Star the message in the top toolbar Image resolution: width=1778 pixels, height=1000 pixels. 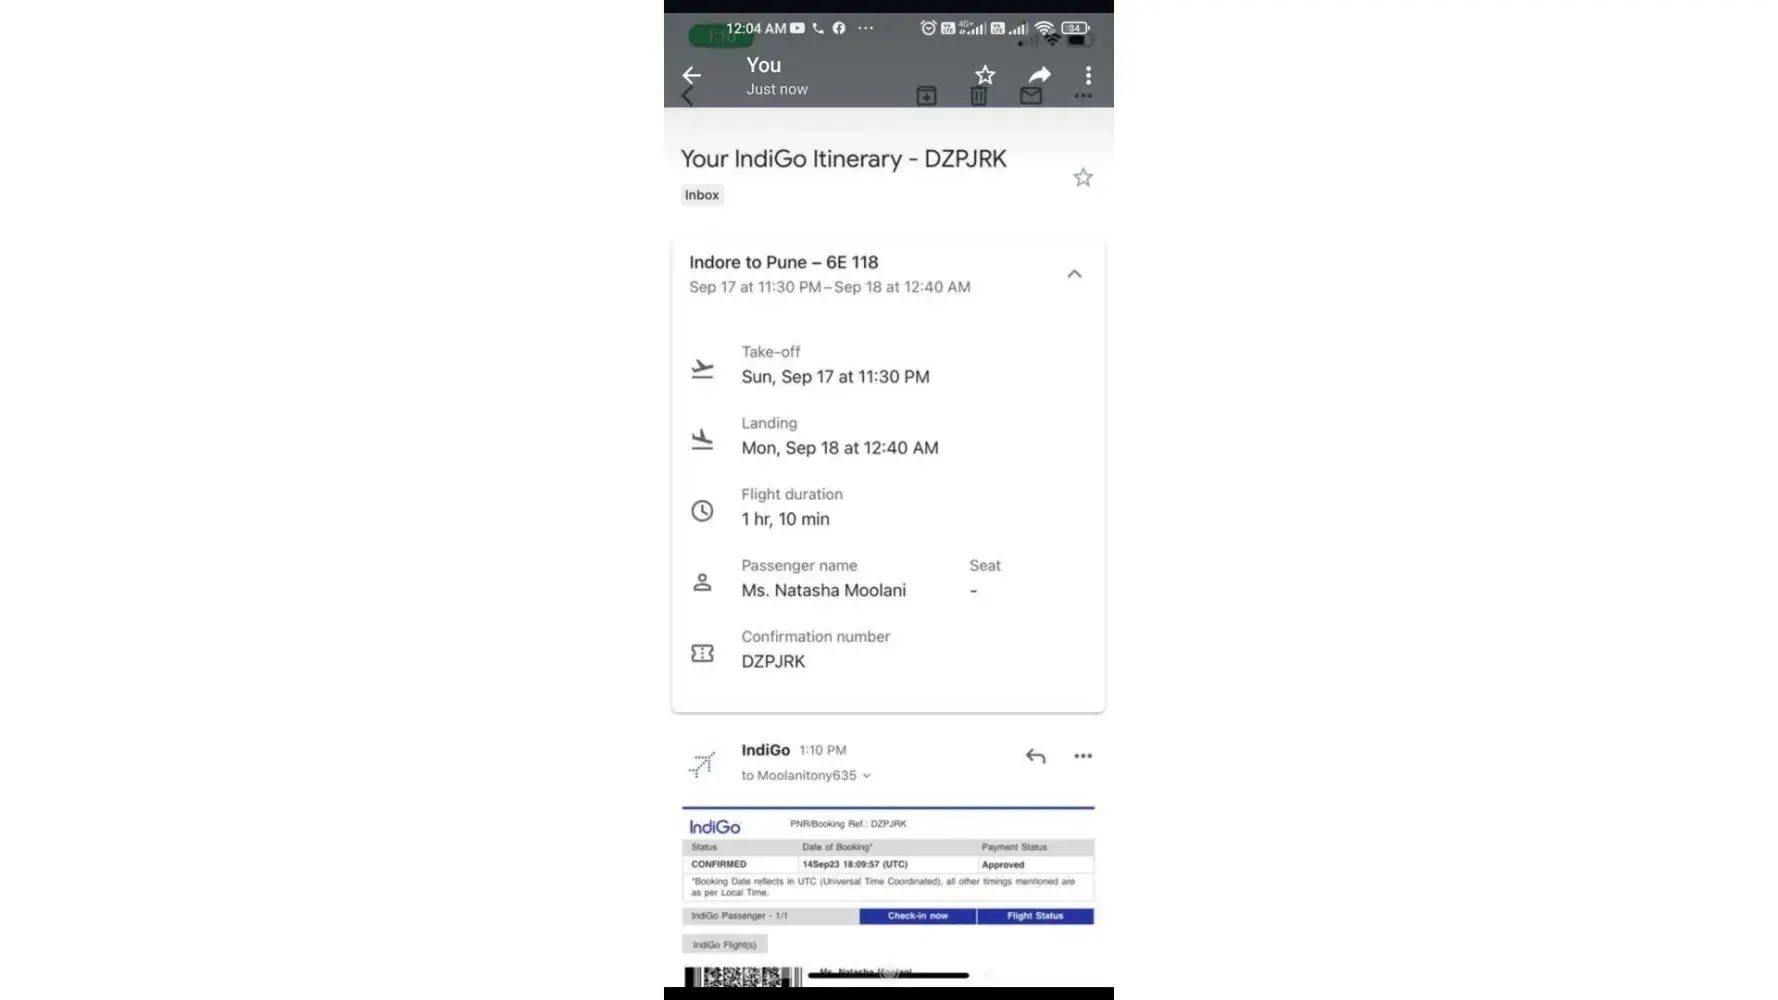(x=985, y=75)
